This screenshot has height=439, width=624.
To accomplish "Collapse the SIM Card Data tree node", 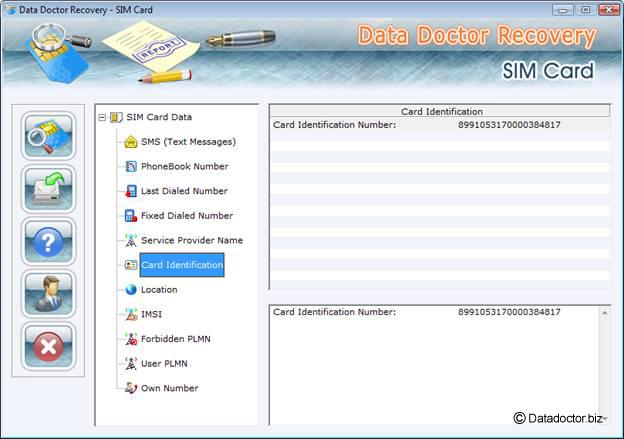I will click(x=102, y=117).
